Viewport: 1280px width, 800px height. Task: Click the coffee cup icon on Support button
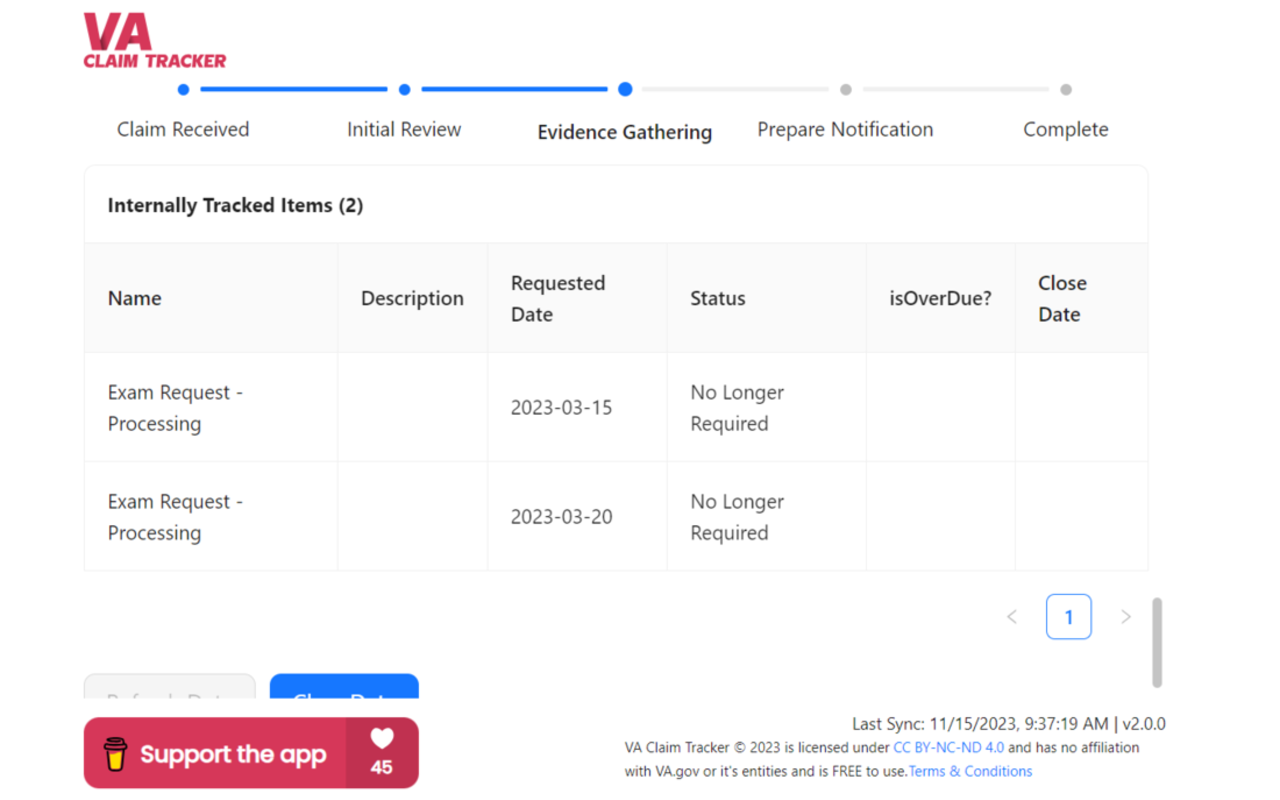tap(117, 752)
